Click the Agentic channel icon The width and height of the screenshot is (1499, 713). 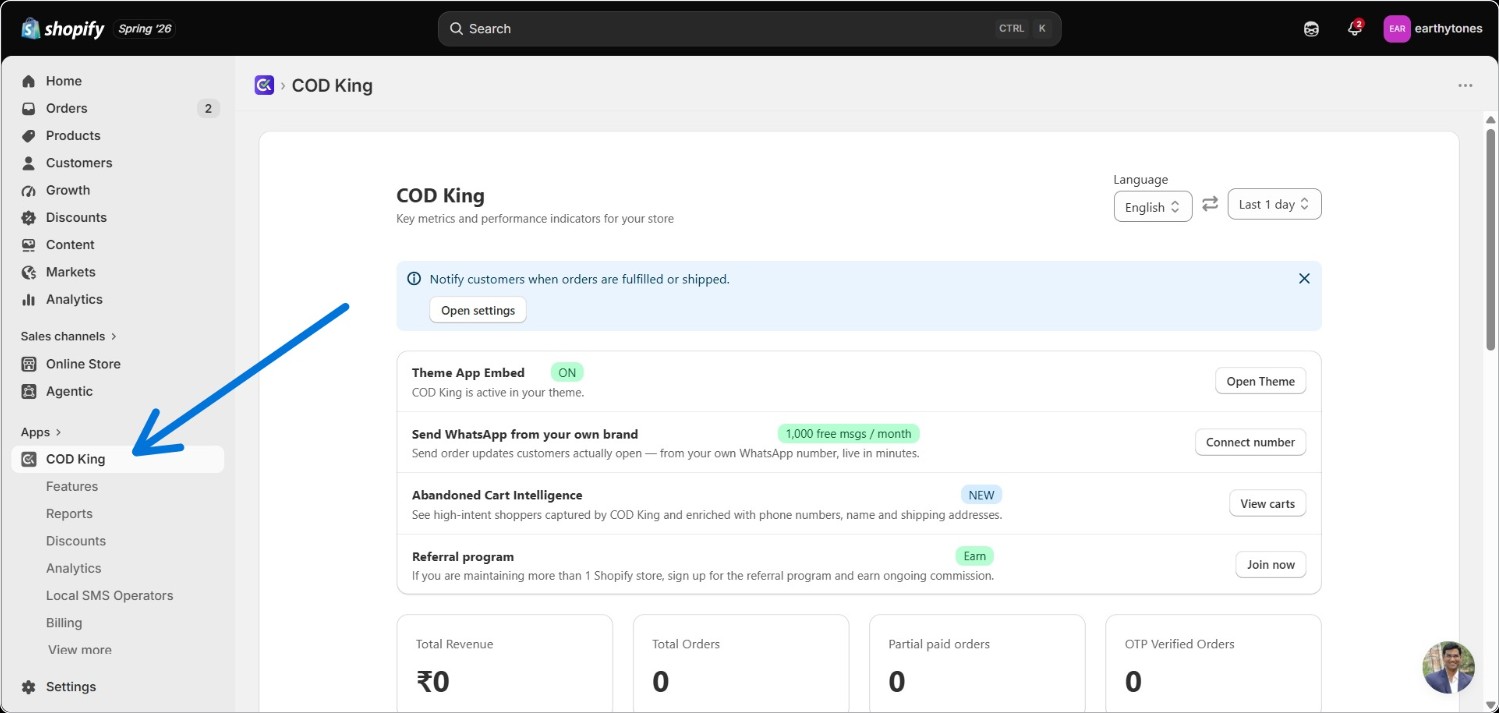coord(28,391)
